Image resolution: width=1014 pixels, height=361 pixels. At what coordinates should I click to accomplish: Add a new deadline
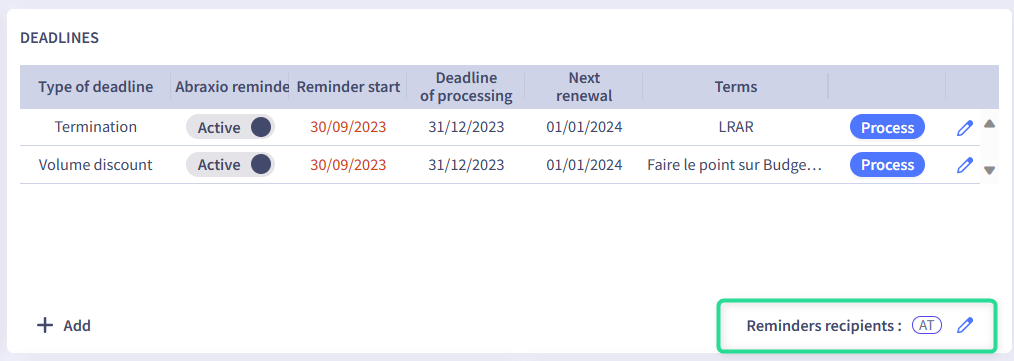(64, 325)
